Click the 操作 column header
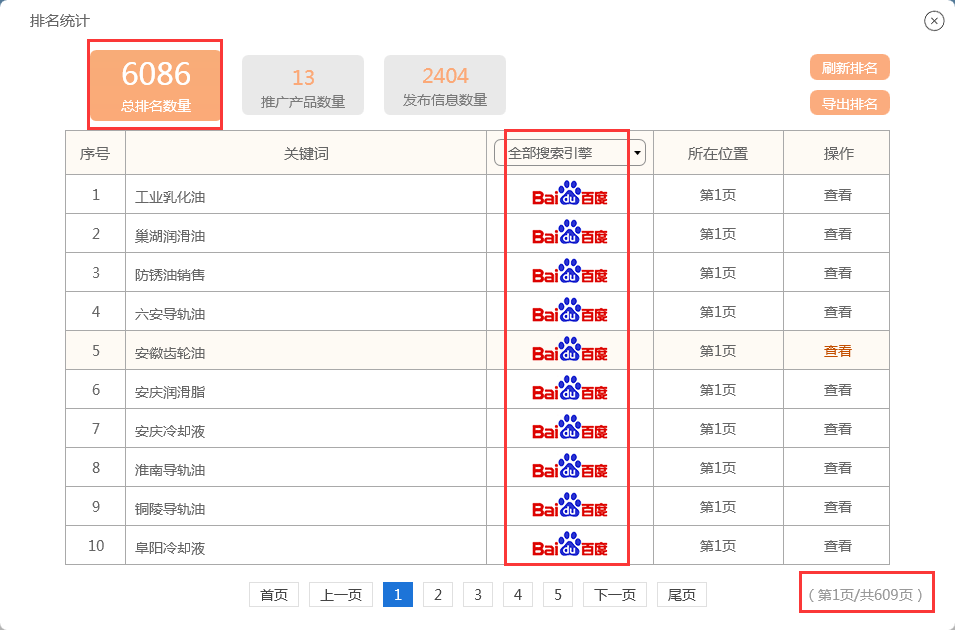Image resolution: width=955 pixels, height=630 pixels. tap(838, 154)
